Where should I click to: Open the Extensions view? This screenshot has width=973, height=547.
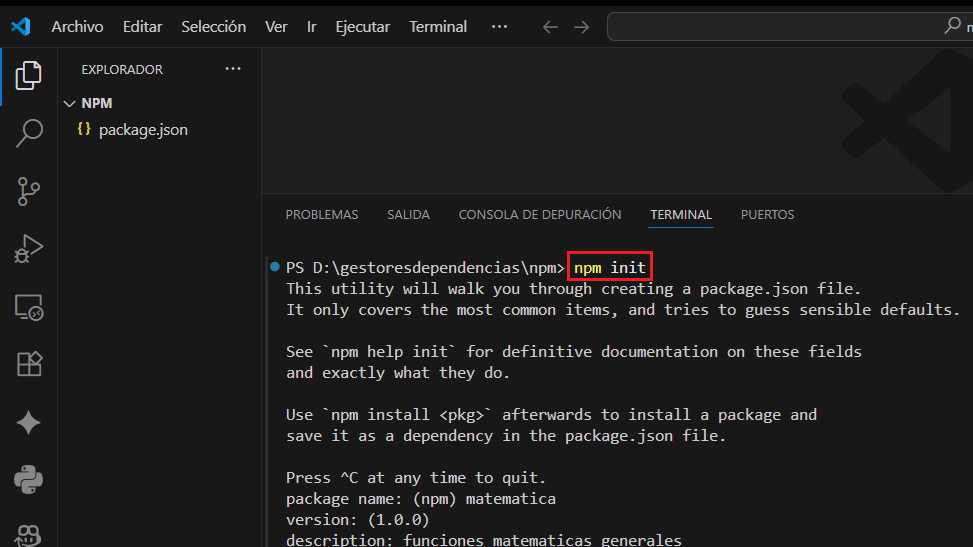tap(29, 365)
